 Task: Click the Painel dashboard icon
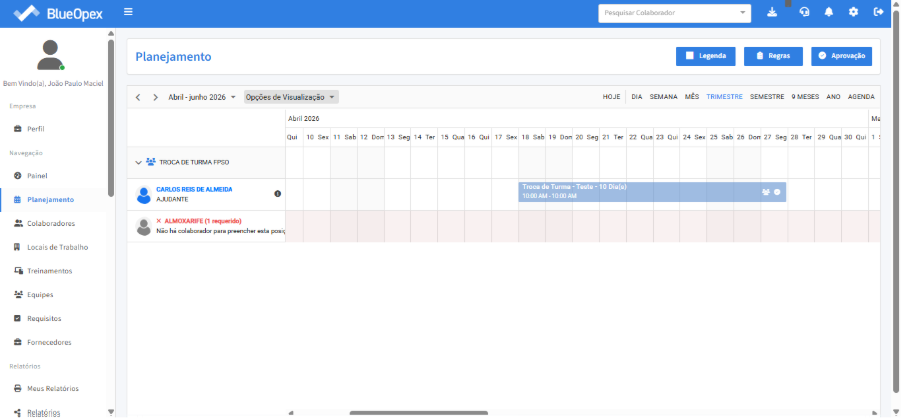coord(17,175)
